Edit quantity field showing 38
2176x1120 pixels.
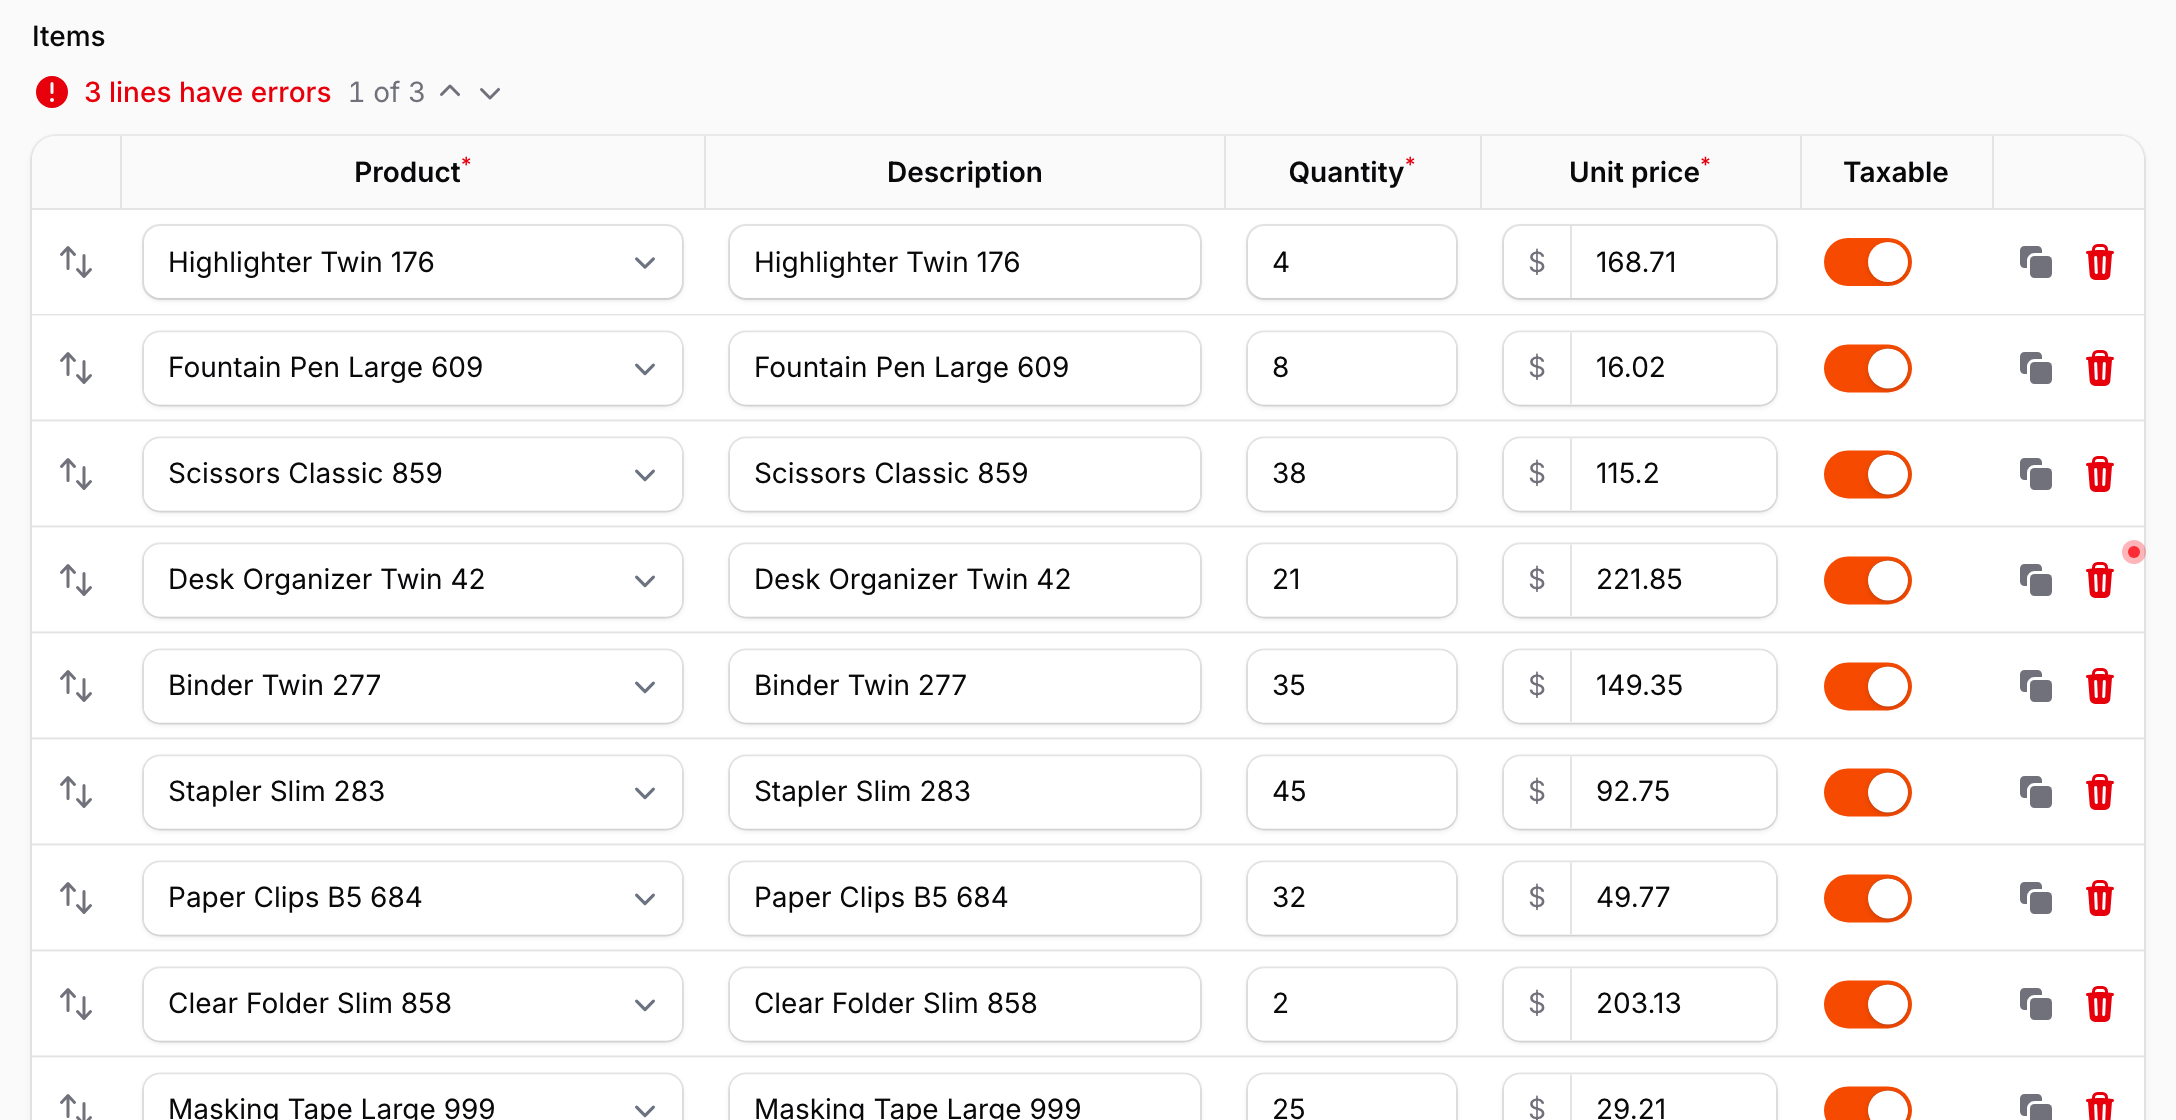tap(1351, 474)
